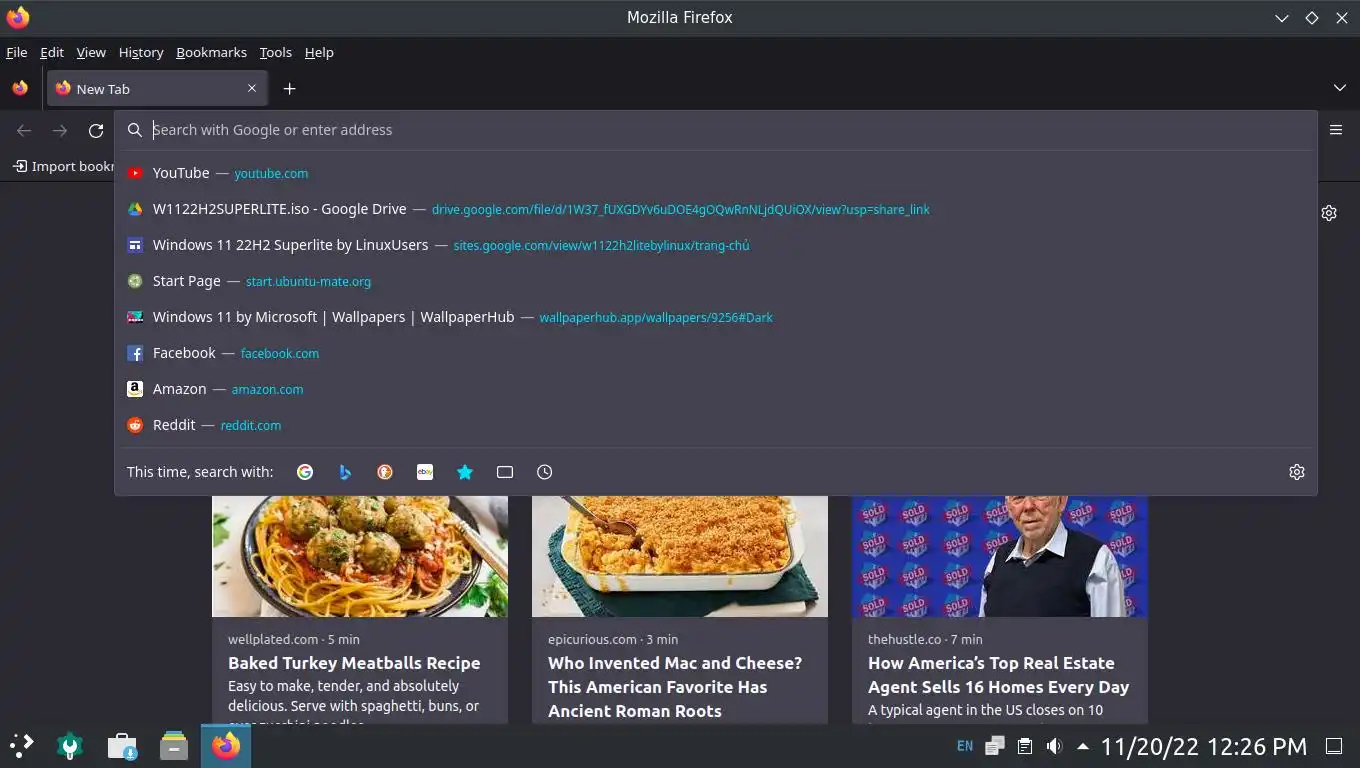This screenshot has width=1360, height=768.
Task: Search this time with Bing
Action: [345, 472]
